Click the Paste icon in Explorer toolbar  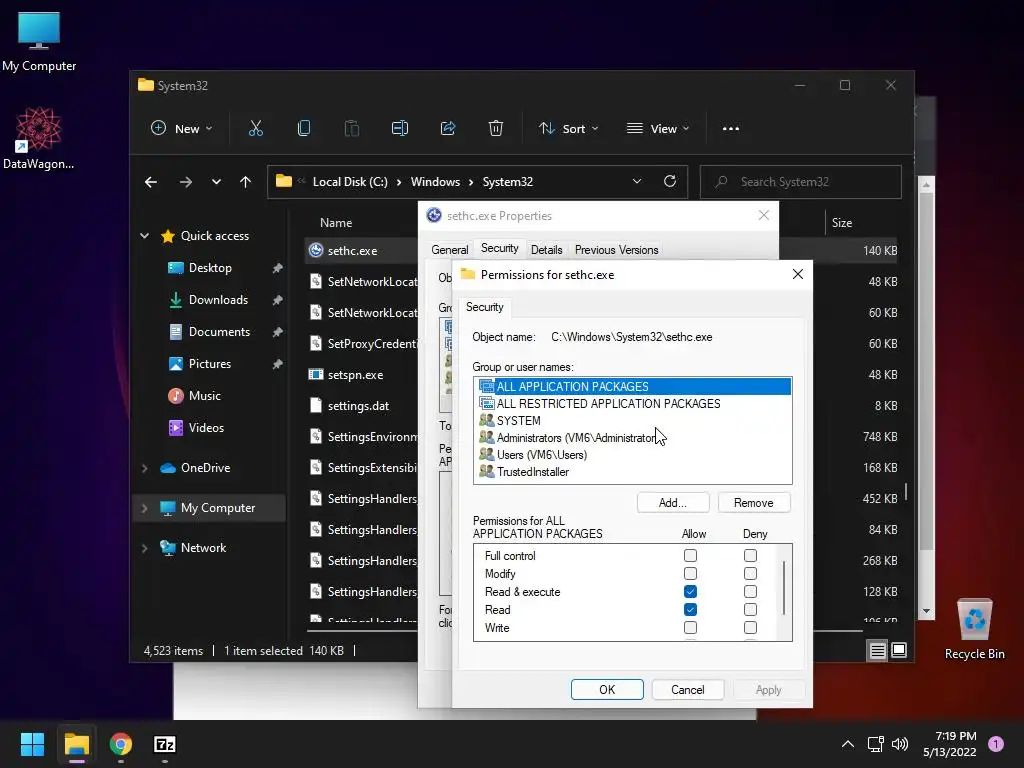click(x=351, y=129)
